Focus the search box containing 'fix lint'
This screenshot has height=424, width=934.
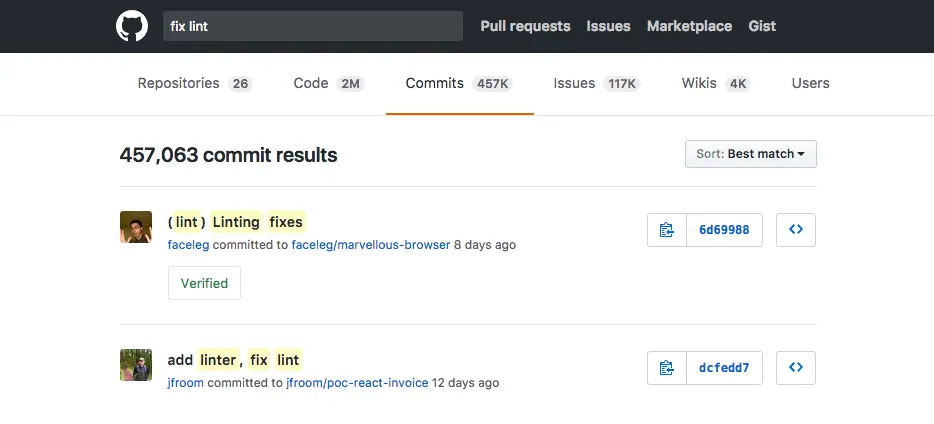[x=313, y=26]
